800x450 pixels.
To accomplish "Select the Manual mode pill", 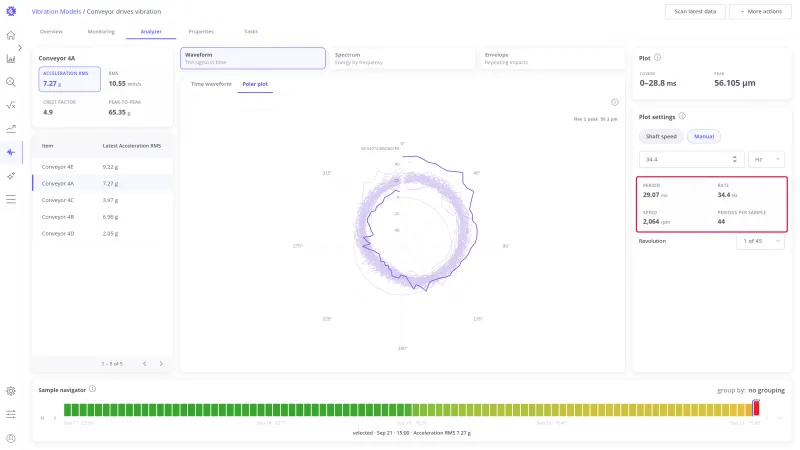I will (704, 137).
